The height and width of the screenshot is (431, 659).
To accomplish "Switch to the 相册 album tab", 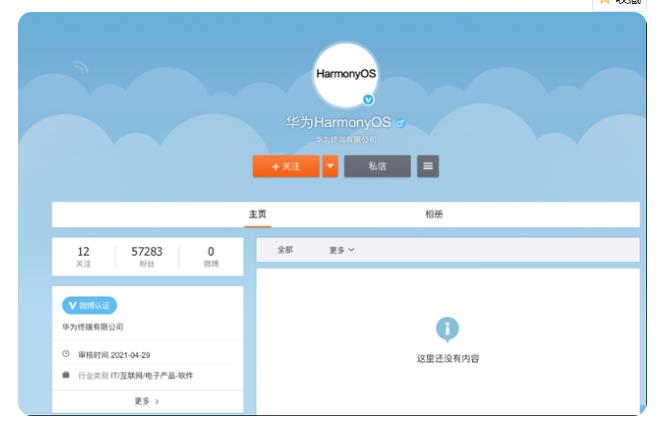I will (433, 214).
